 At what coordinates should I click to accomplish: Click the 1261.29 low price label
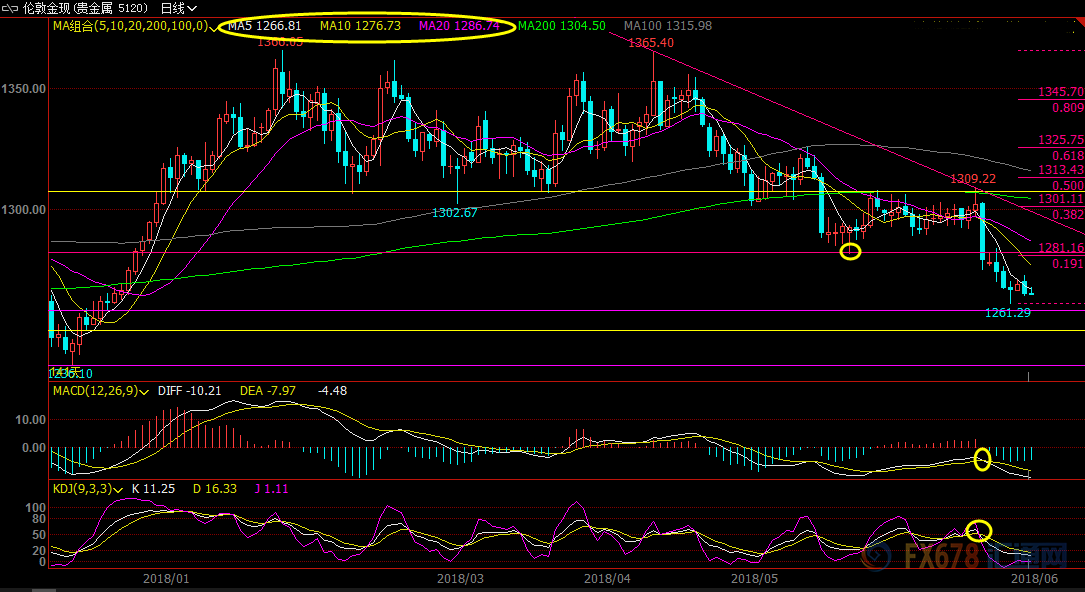click(x=1008, y=313)
